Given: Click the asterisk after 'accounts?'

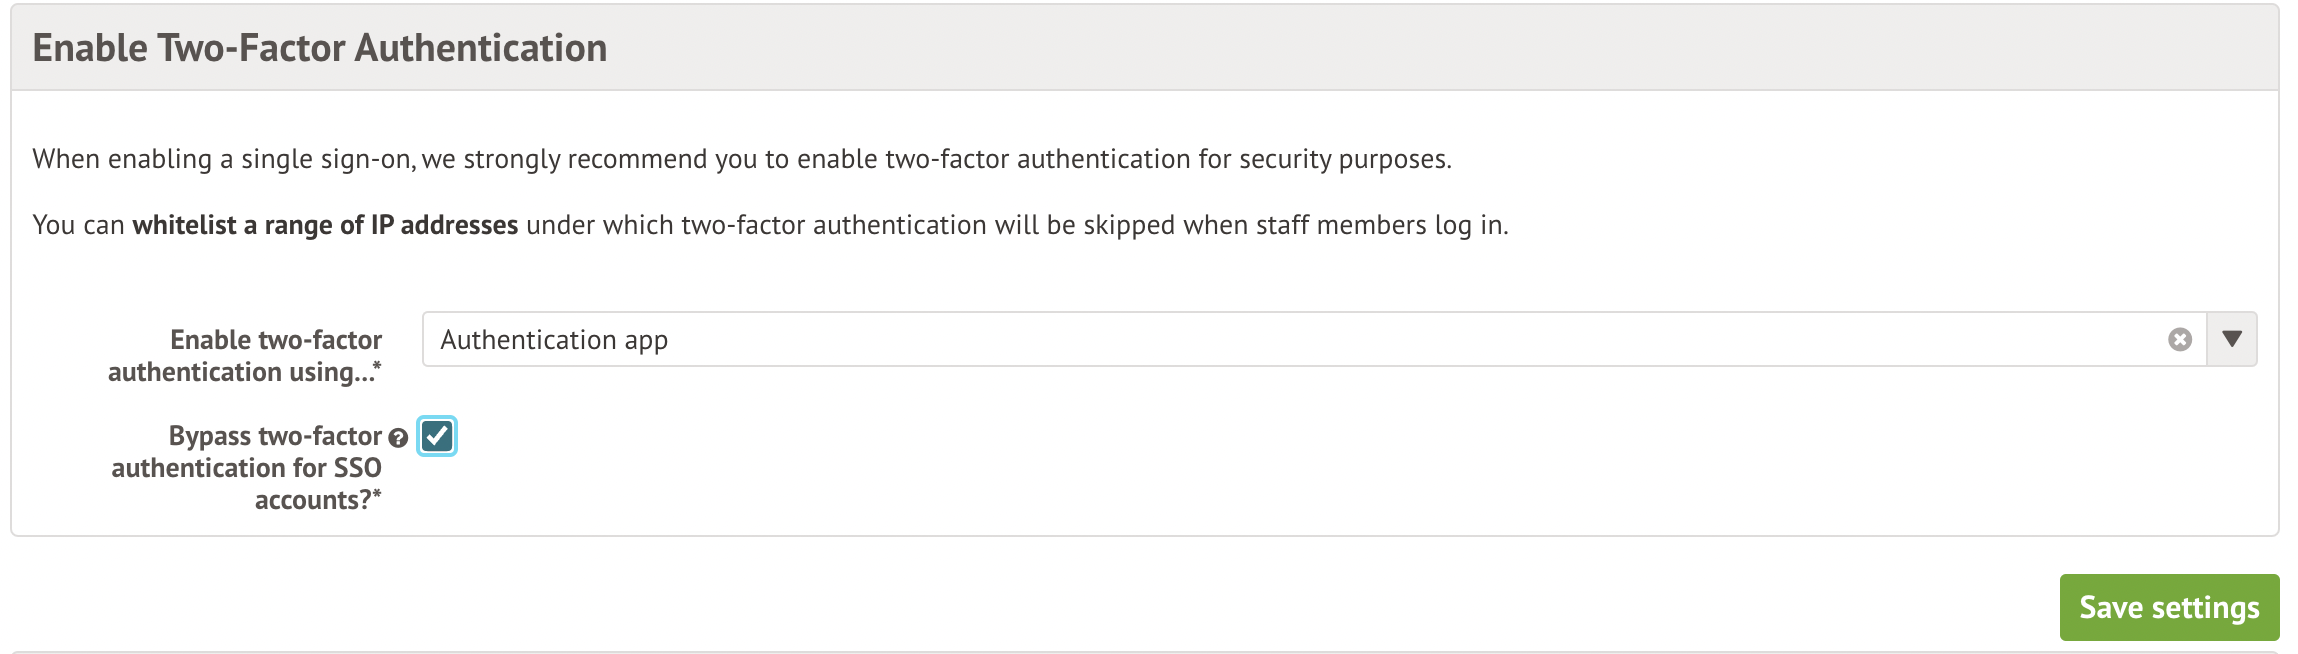Looking at the screenshot, I should click(x=377, y=496).
